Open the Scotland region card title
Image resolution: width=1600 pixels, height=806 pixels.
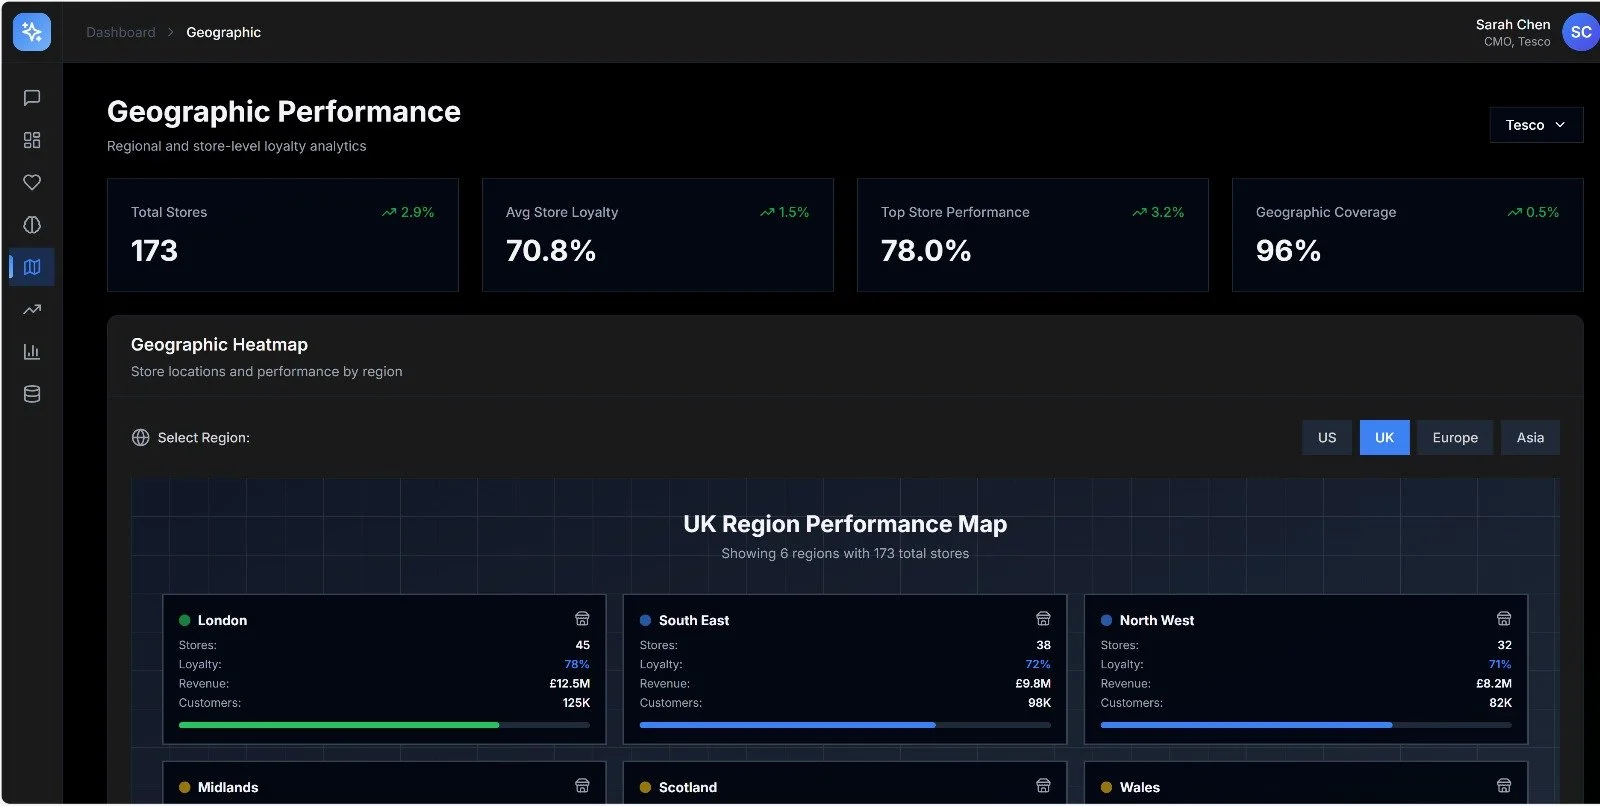[688, 787]
